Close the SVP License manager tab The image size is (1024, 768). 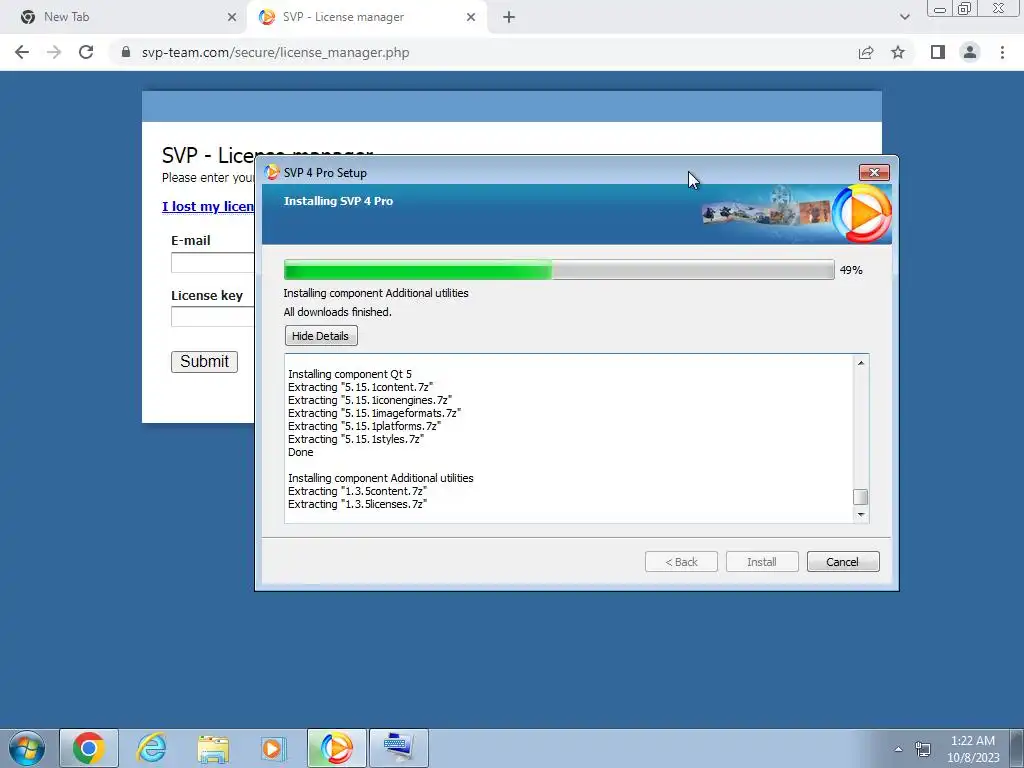tap(471, 17)
